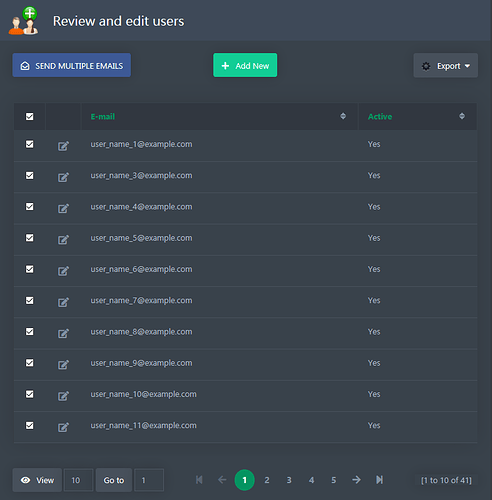
Task: Click the Add New button
Action: (245, 65)
